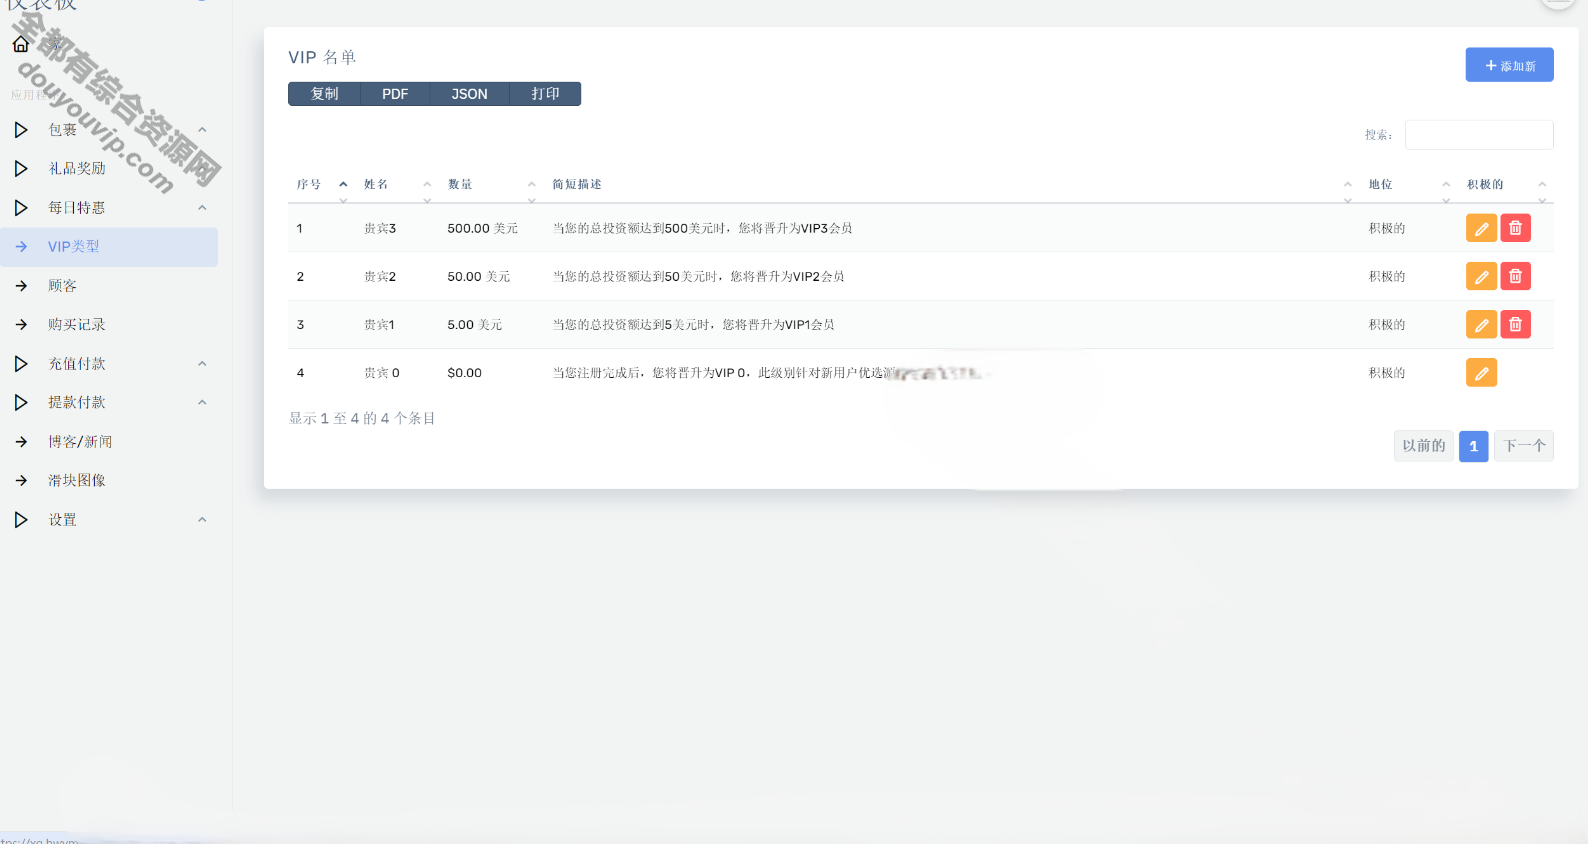Click the VIP 名单 heading
The width and height of the screenshot is (1588, 844).
coord(322,58)
